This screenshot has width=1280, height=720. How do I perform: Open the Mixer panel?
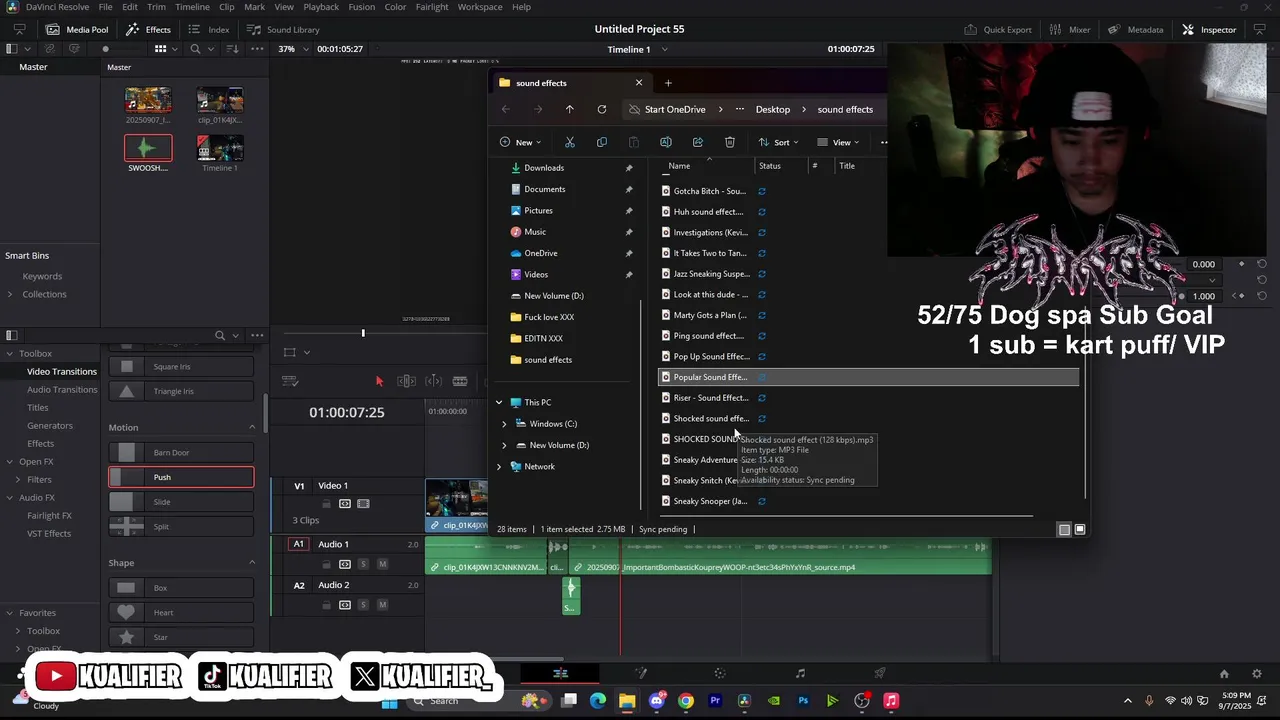click(x=1070, y=29)
